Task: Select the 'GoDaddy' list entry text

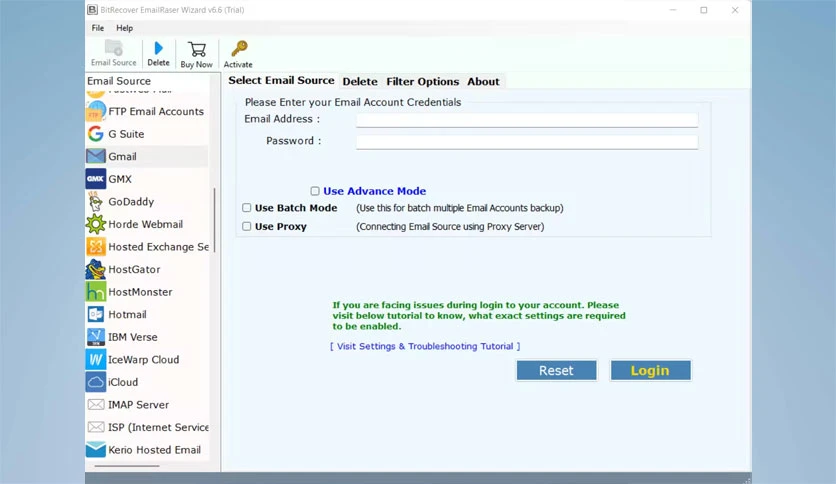Action: click(131, 201)
